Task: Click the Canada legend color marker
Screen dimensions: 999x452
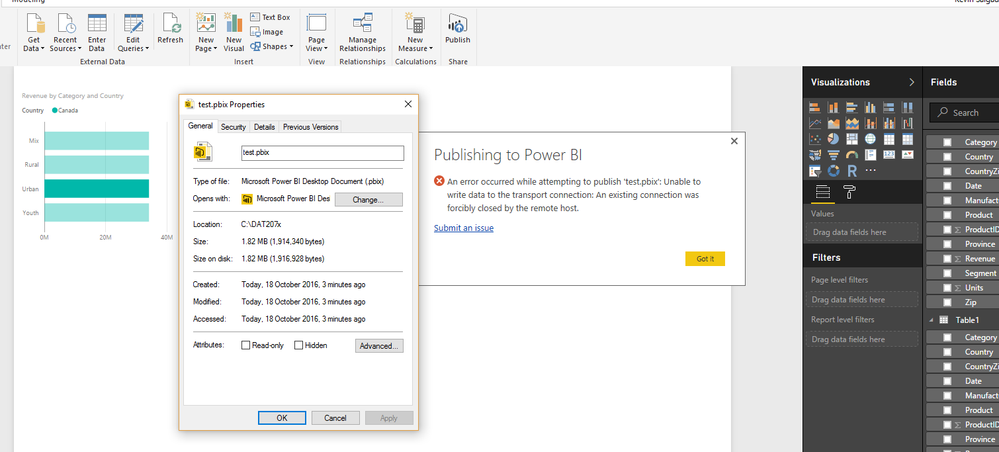Action: [54, 110]
